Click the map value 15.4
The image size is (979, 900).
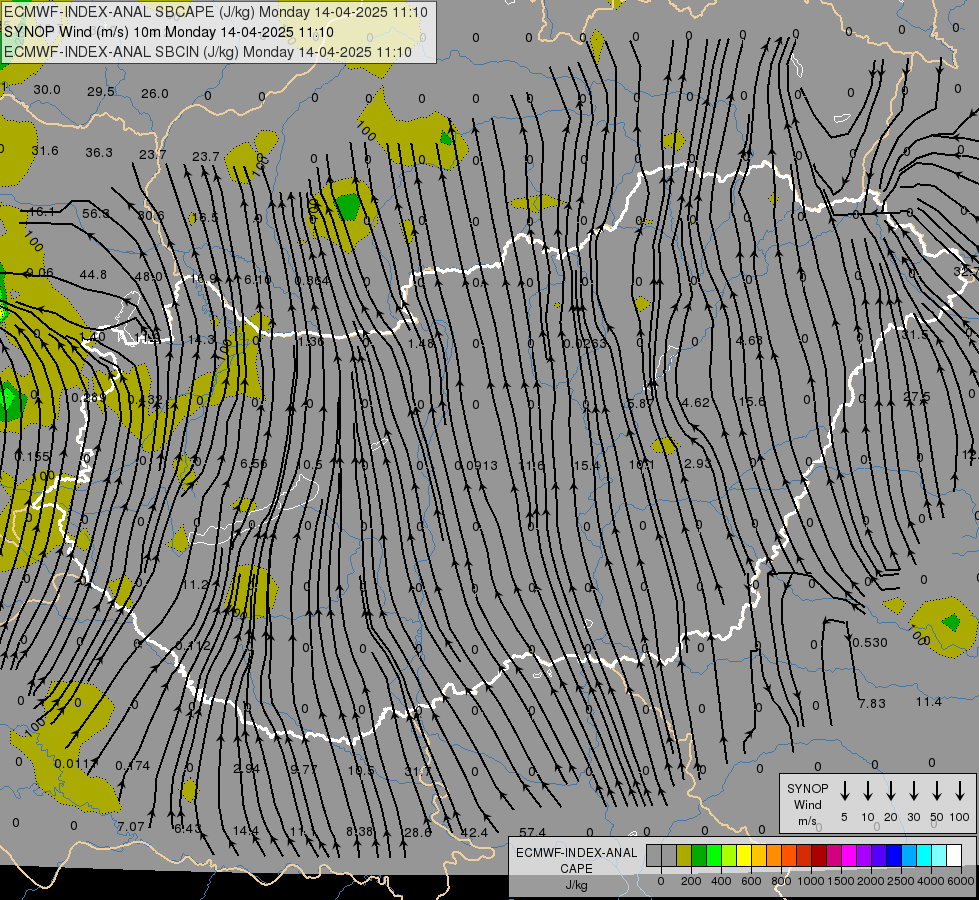[586, 465]
